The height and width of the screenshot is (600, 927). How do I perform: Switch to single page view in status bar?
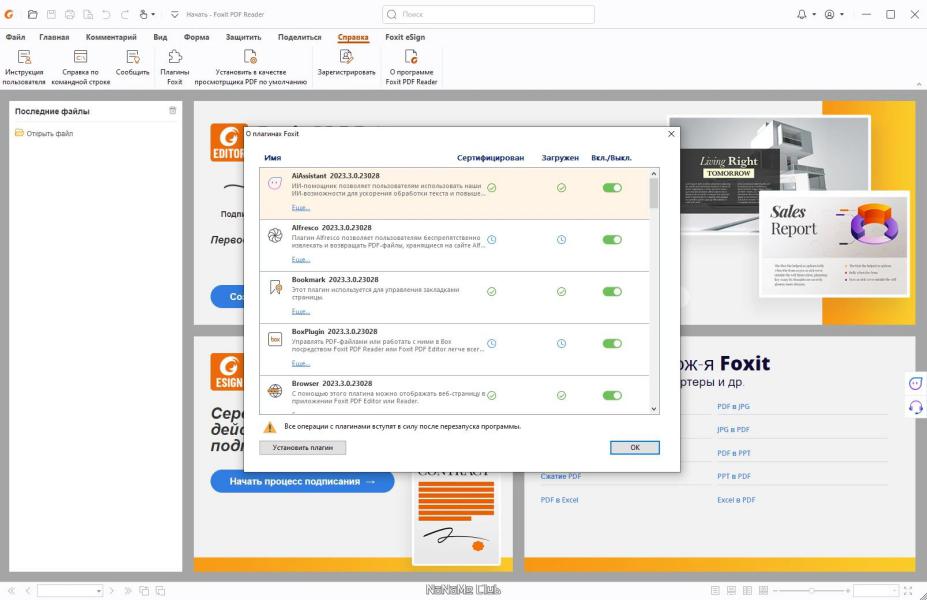(715, 591)
